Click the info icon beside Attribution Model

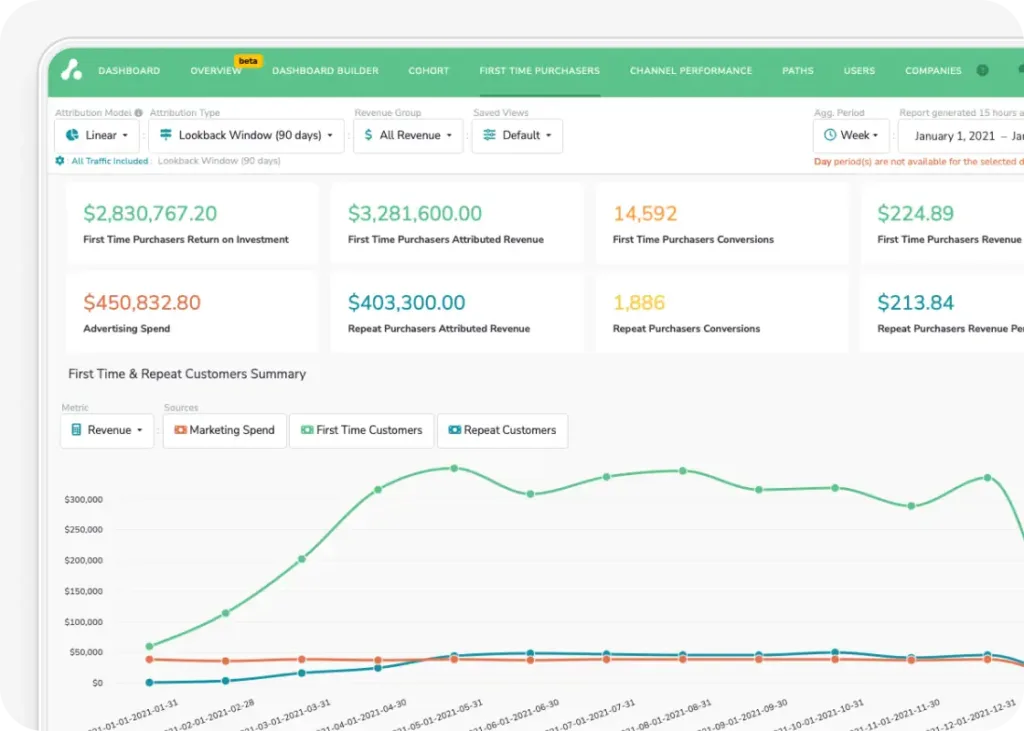tap(138, 113)
